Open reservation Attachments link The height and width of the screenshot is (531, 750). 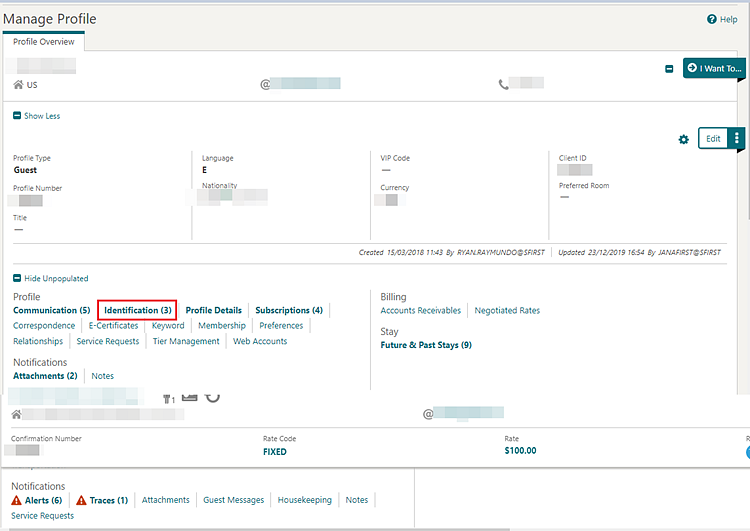(x=165, y=500)
